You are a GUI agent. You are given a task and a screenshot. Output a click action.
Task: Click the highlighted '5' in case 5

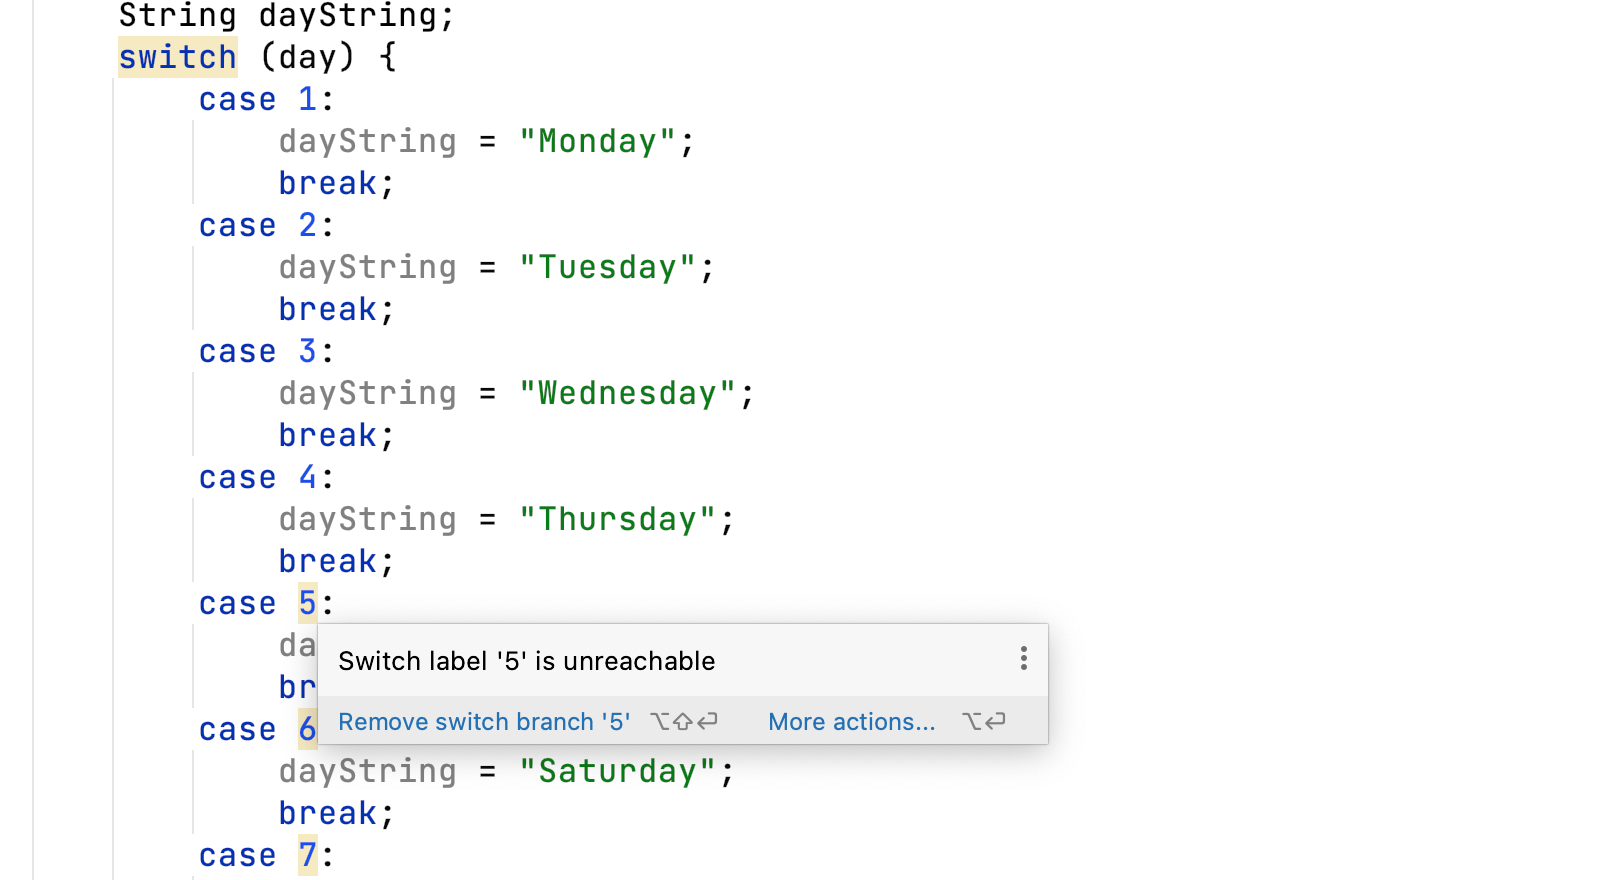click(306, 603)
